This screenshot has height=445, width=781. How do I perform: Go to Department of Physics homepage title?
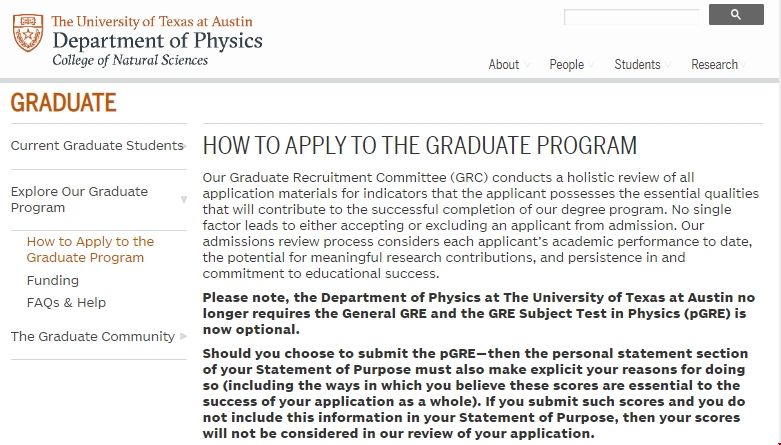click(157, 41)
